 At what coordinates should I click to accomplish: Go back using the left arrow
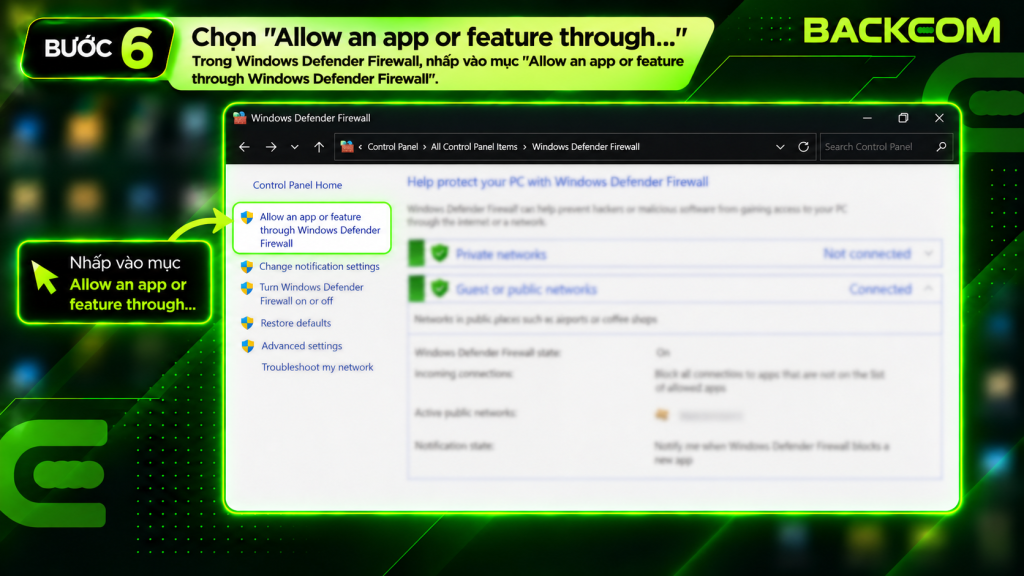[x=244, y=147]
